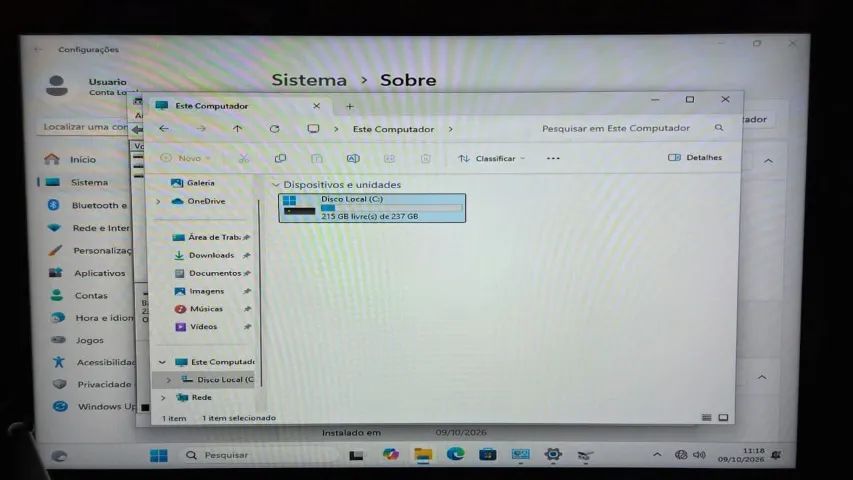Open the Windows Start button
Screen dimensions: 853x480
[x=159, y=455]
